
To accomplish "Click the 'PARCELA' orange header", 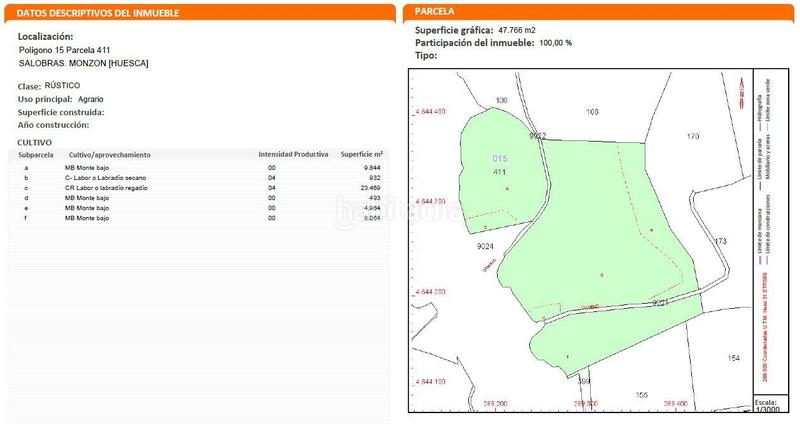I will click(434, 11).
